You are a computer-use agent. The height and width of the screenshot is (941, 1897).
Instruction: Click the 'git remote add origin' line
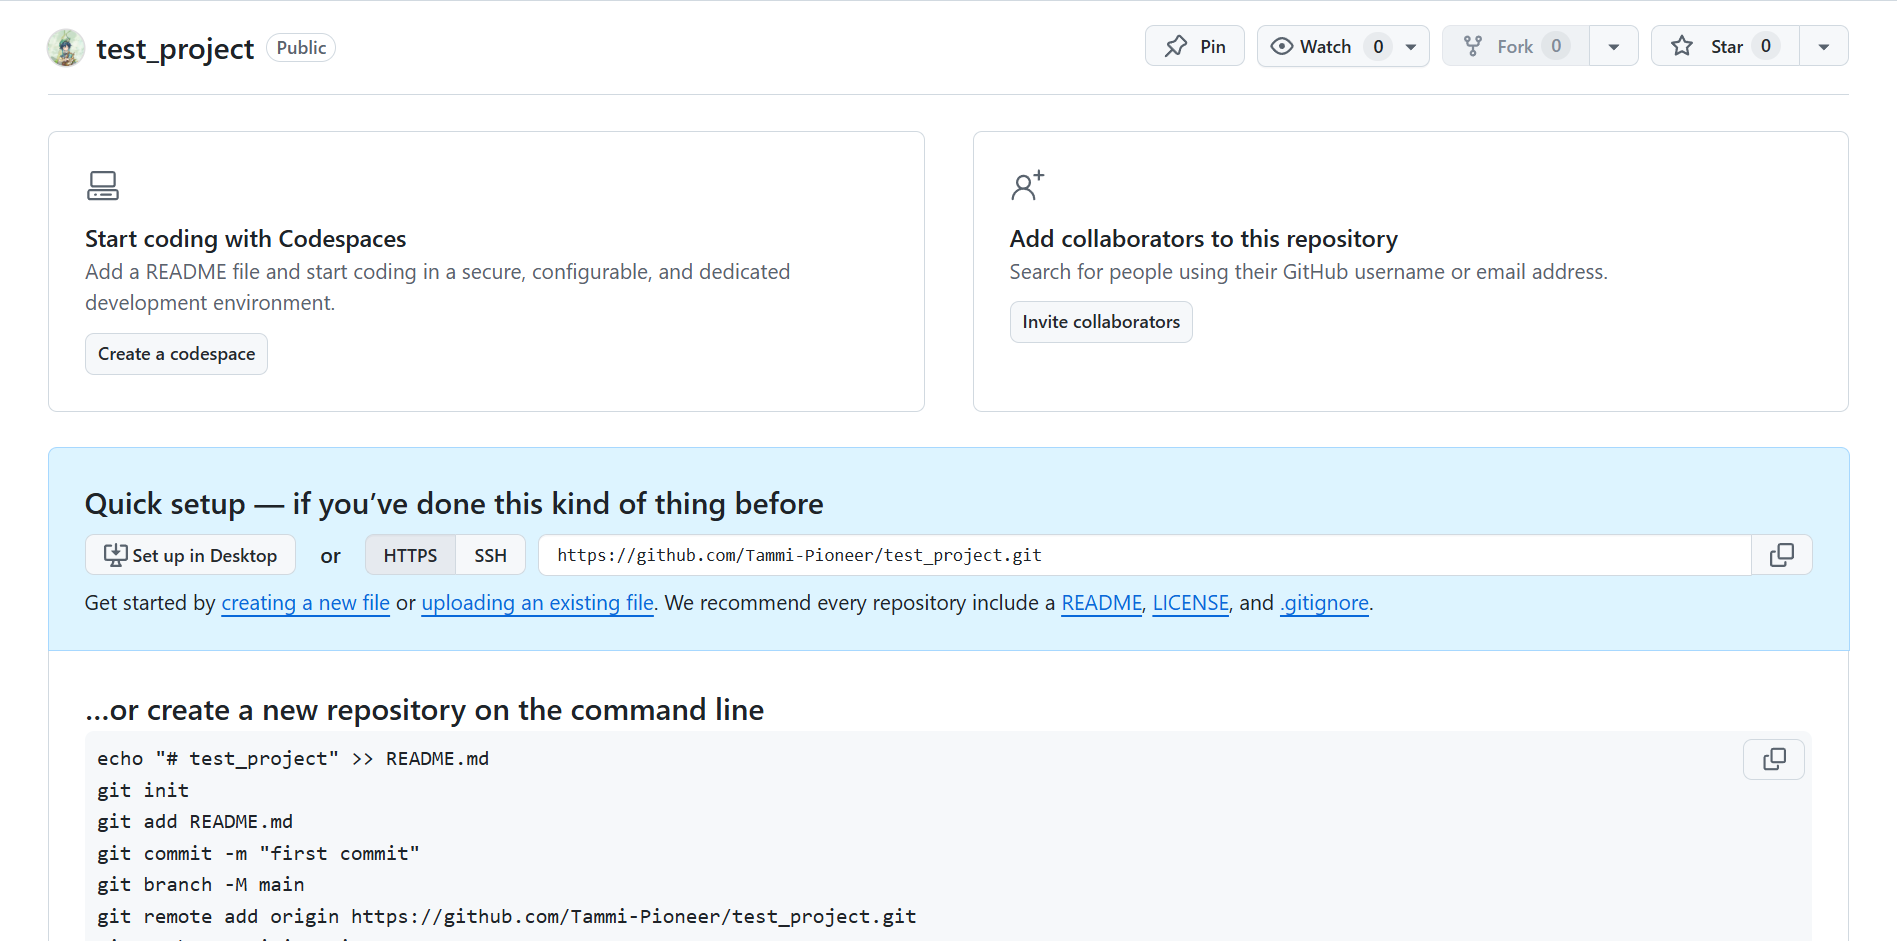[506, 917]
